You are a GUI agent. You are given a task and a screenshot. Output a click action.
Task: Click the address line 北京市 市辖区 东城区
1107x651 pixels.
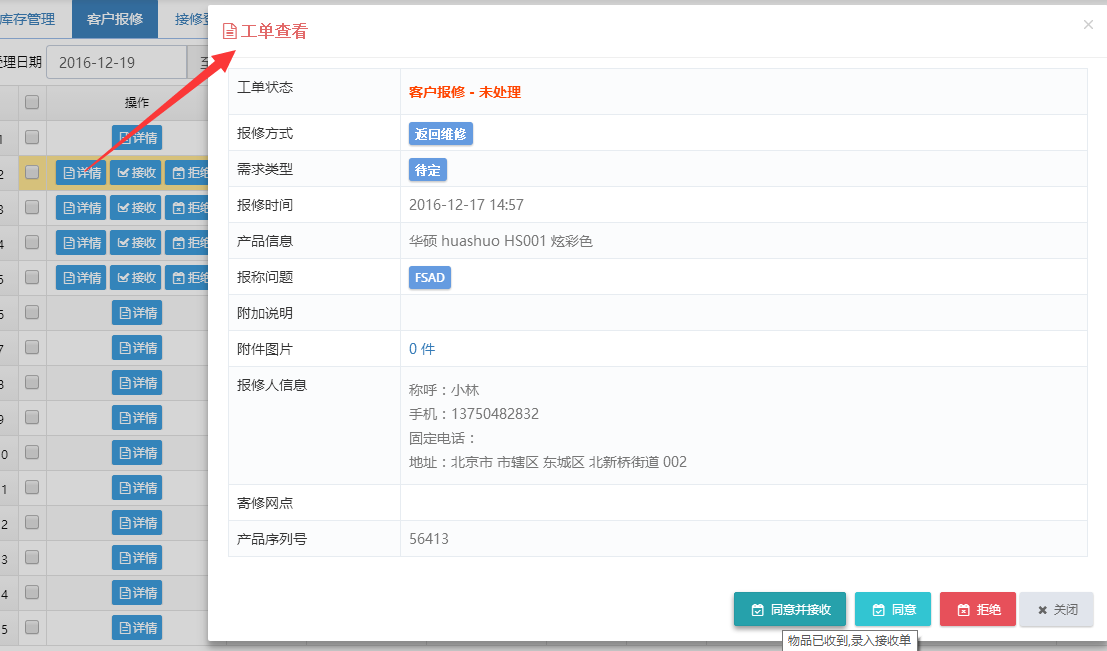point(548,462)
